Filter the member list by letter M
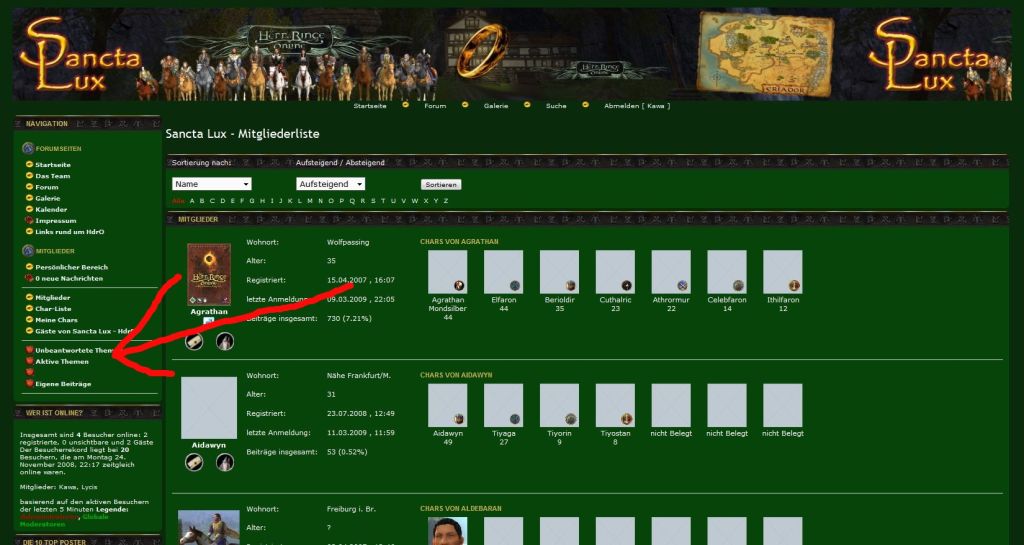 click(310, 201)
